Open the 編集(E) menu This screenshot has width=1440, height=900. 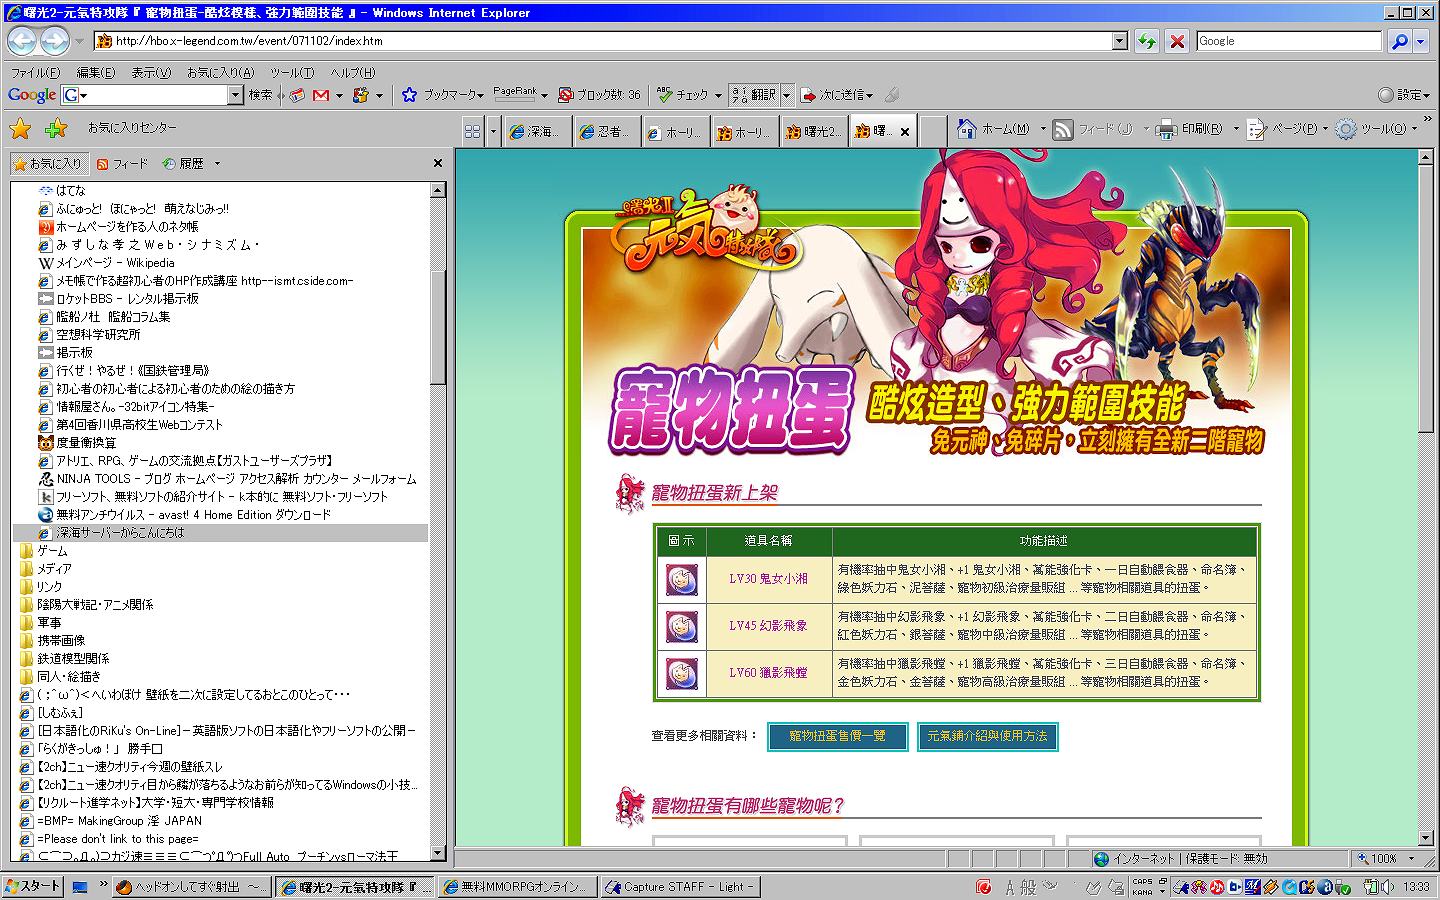[x=96, y=73]
